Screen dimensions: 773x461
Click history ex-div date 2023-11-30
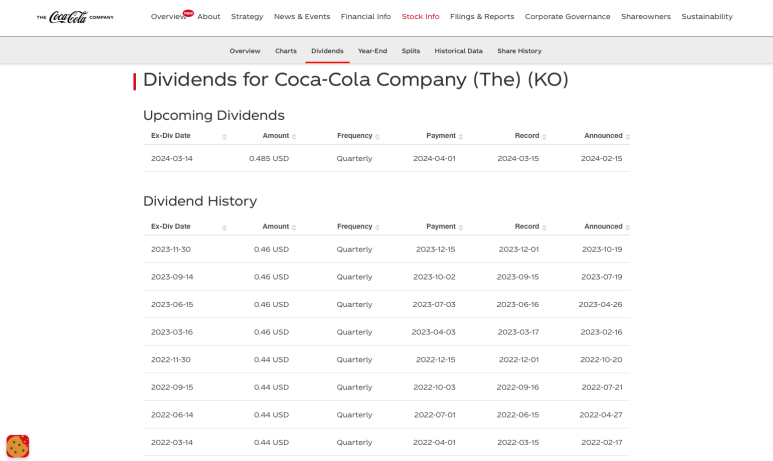(x=171, y=249)
